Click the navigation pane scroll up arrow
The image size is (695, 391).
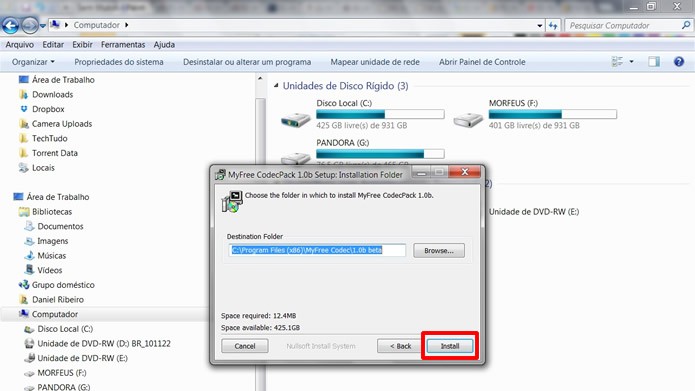260,78
